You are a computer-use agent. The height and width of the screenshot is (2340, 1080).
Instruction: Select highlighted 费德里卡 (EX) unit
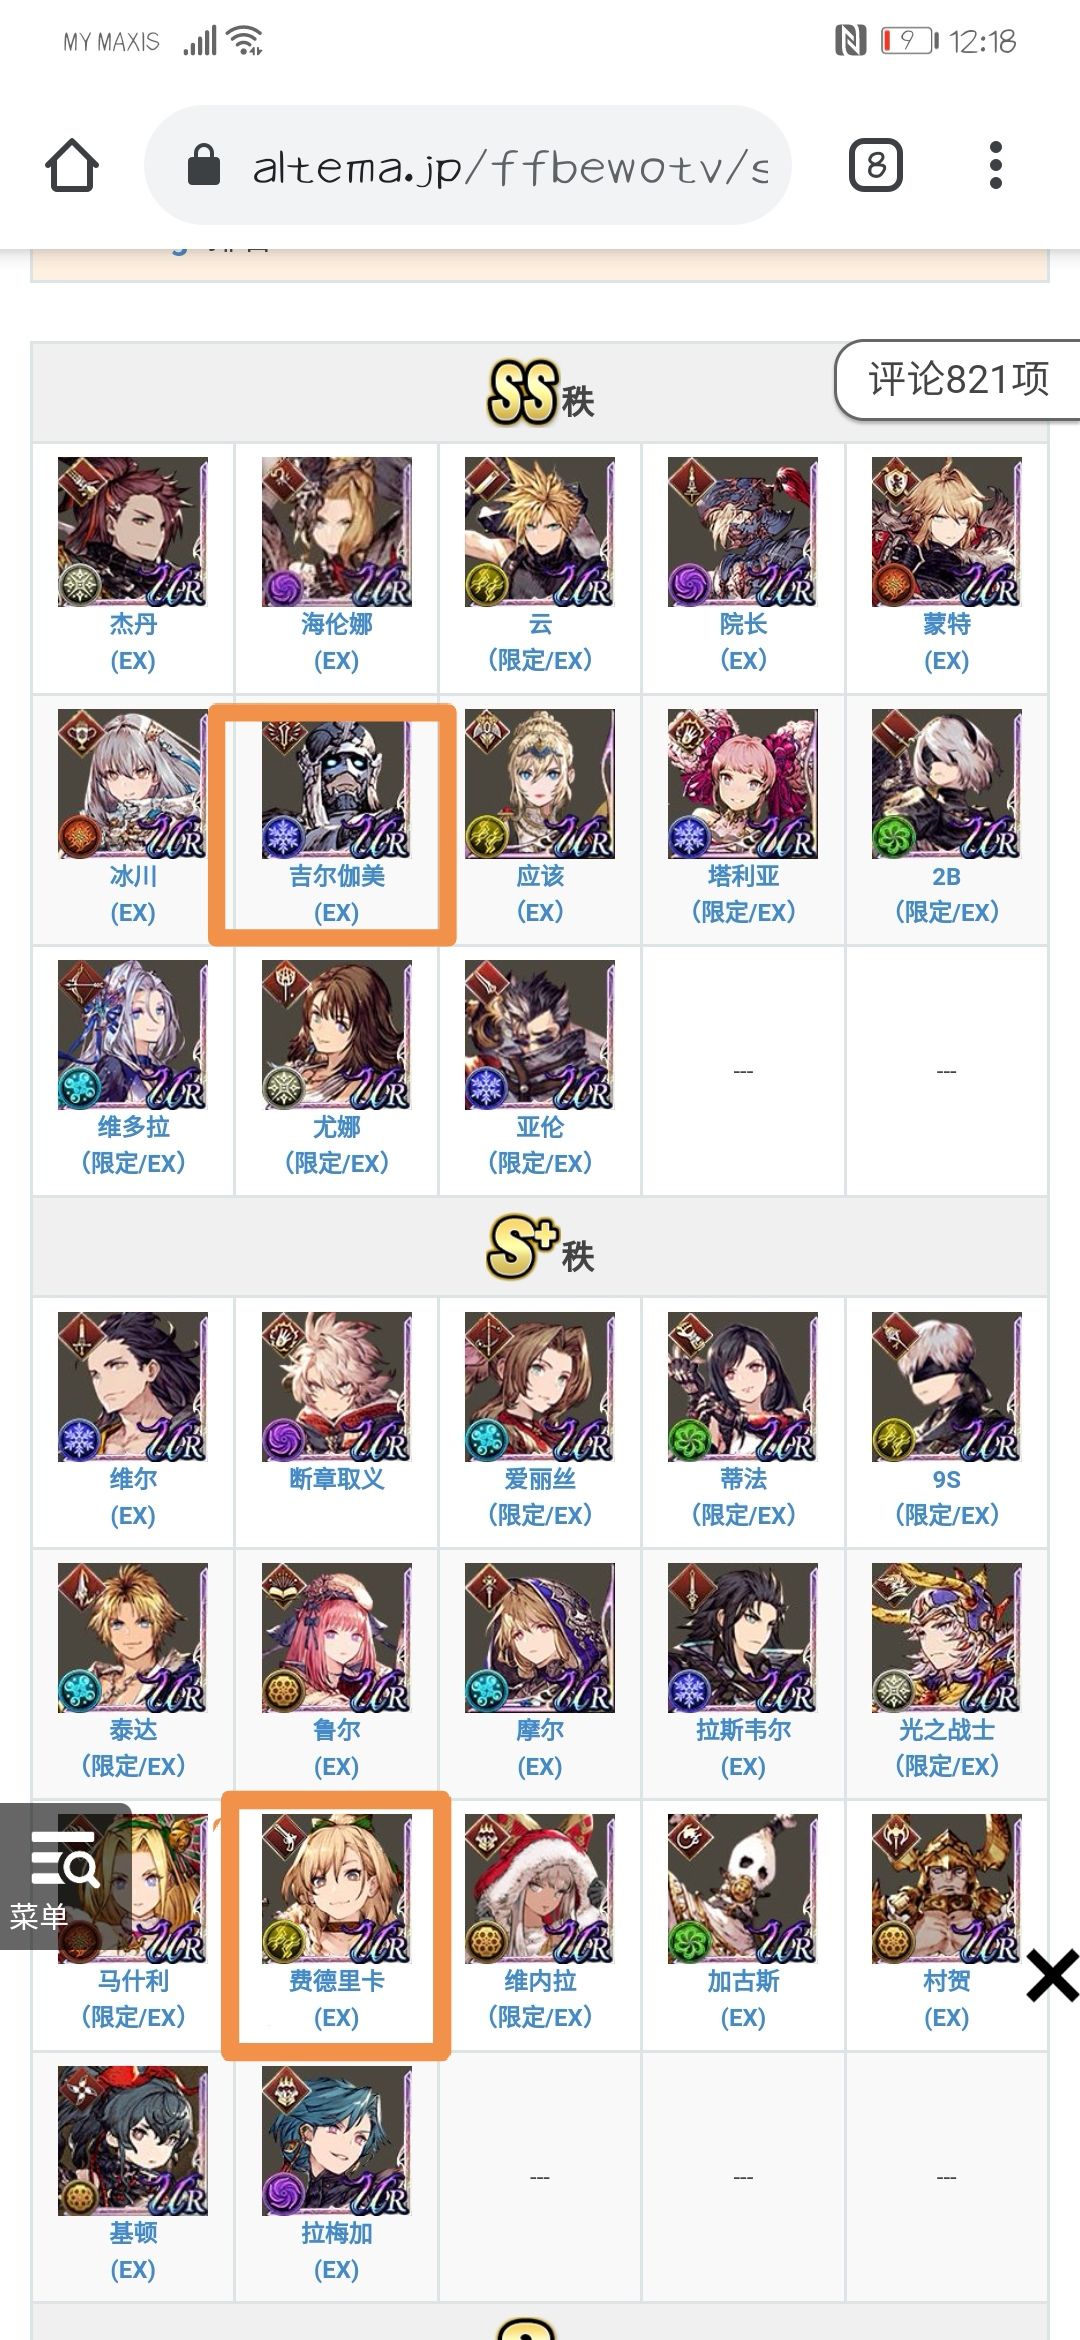coord(336,1925)
